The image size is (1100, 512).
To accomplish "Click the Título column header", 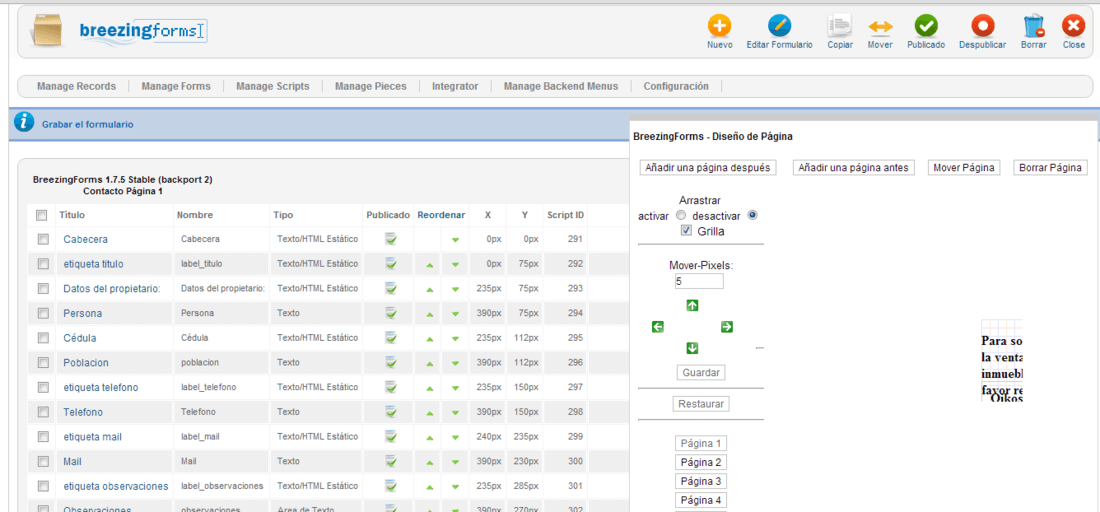I will (72, 215).
